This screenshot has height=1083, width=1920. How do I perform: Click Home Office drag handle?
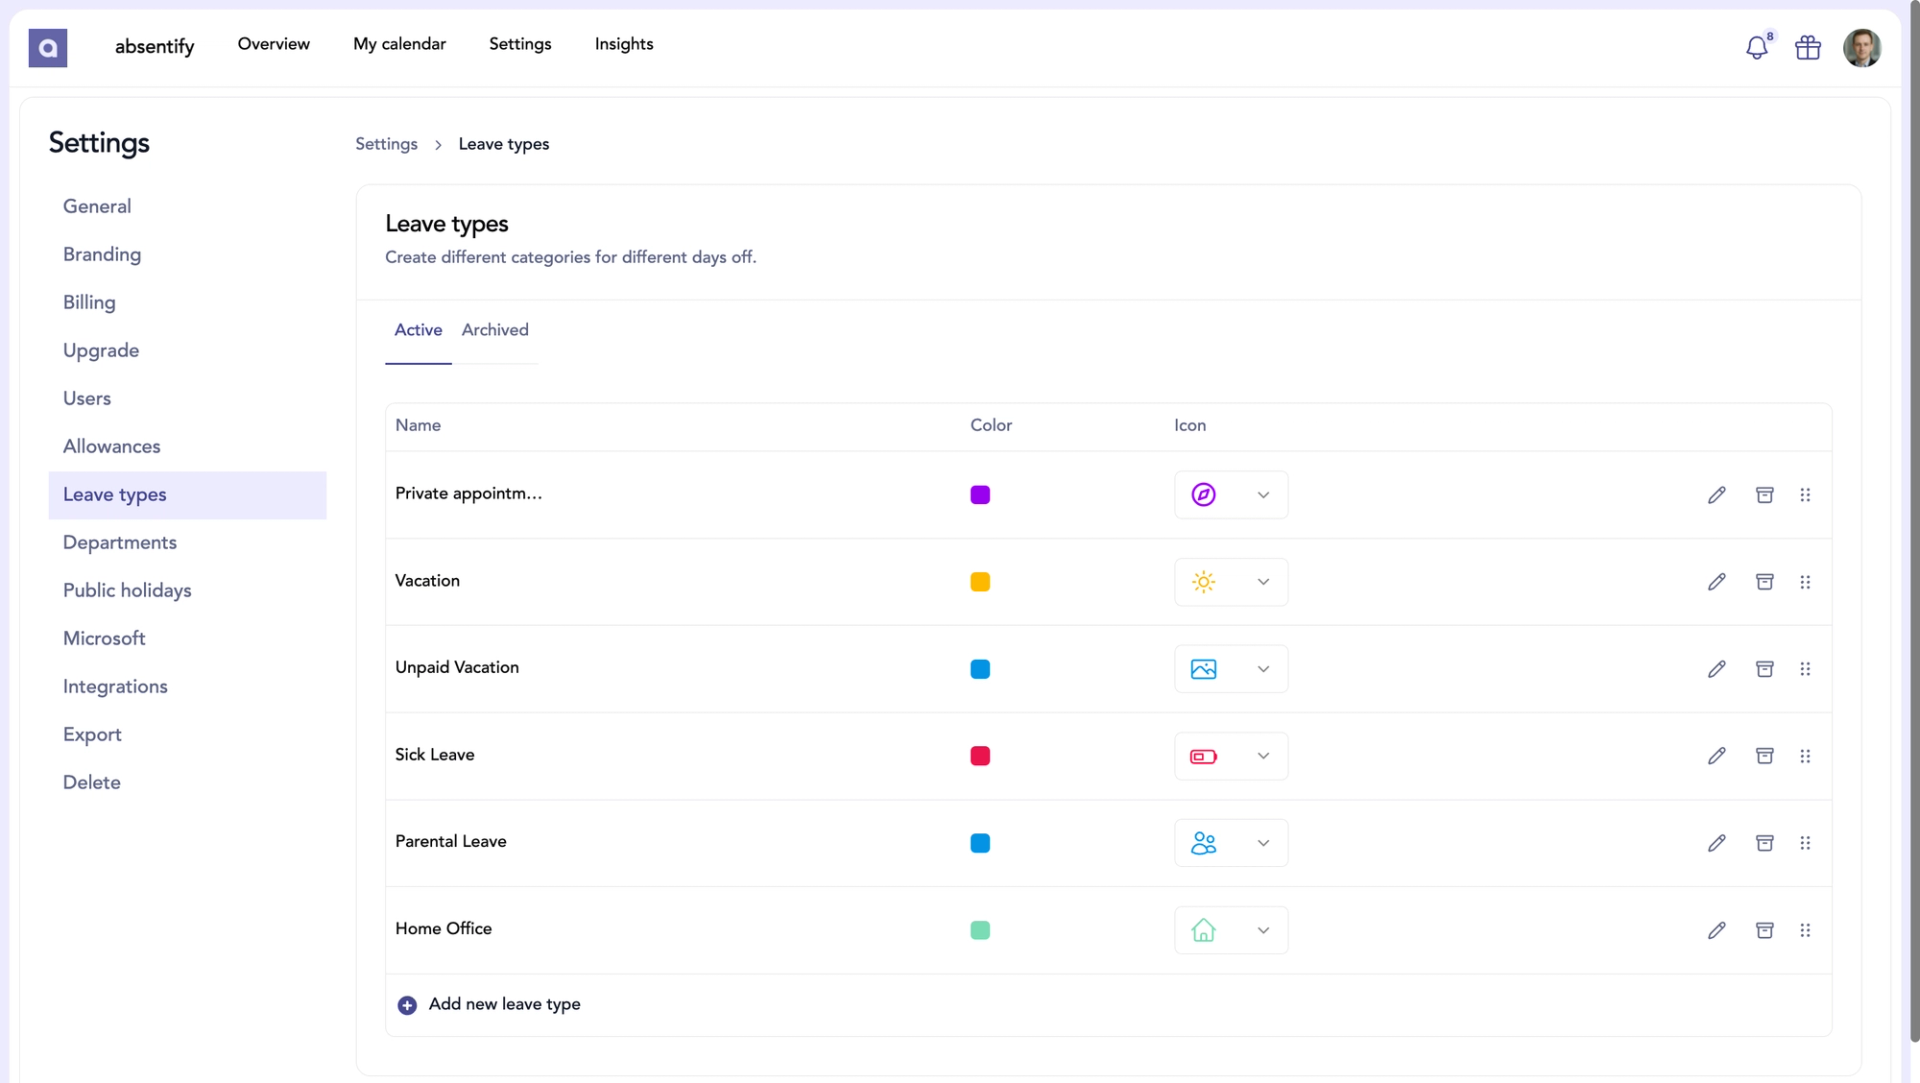point(1805,930)
